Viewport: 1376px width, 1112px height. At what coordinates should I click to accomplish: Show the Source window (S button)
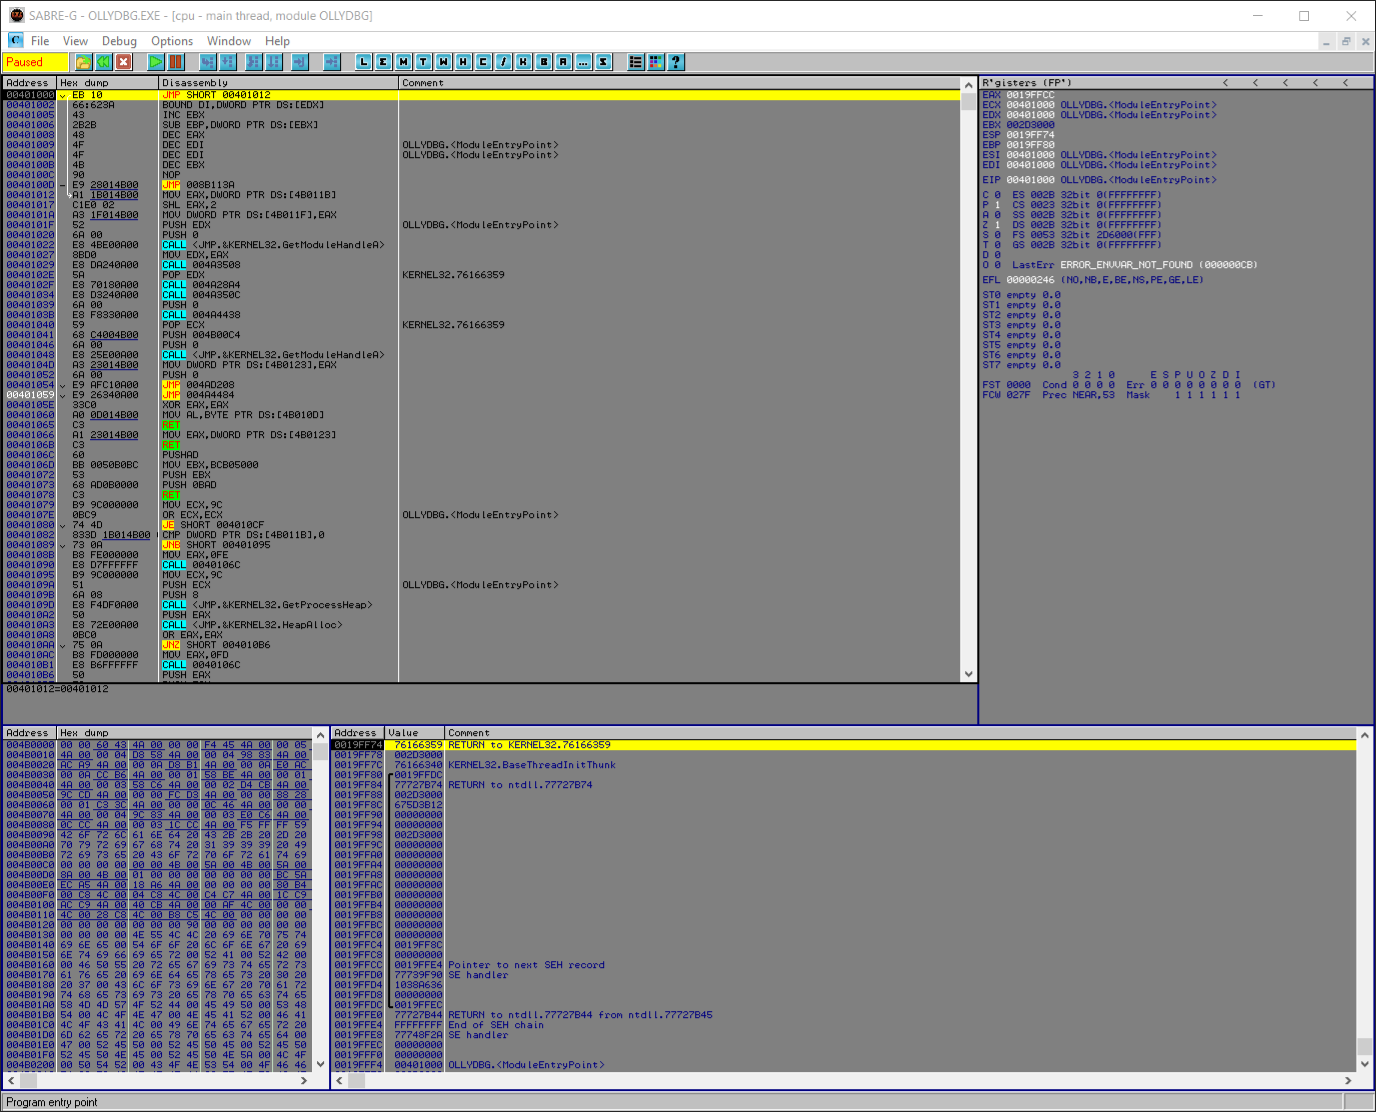[604, 62]
